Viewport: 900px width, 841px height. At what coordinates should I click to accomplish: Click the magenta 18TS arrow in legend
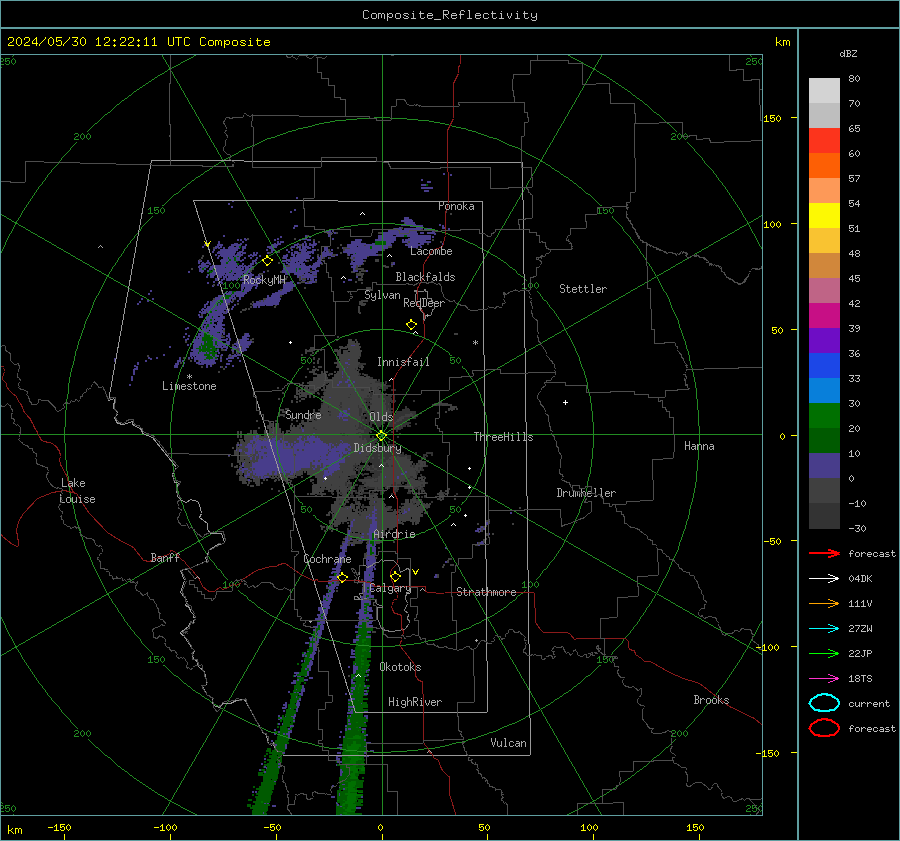[824, 679]
